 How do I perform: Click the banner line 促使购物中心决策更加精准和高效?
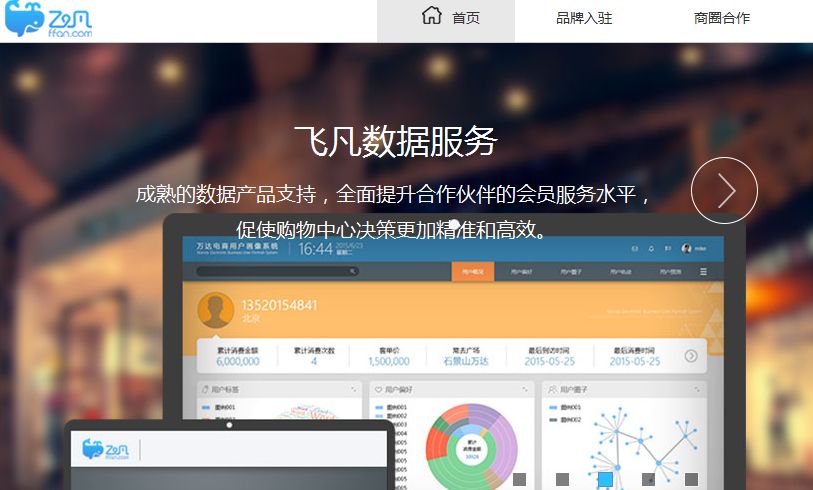pyautogui.click(x=392, y=229)
